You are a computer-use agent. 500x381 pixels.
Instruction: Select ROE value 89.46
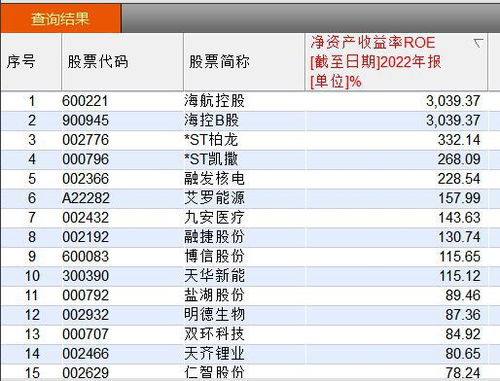[463, 295]
